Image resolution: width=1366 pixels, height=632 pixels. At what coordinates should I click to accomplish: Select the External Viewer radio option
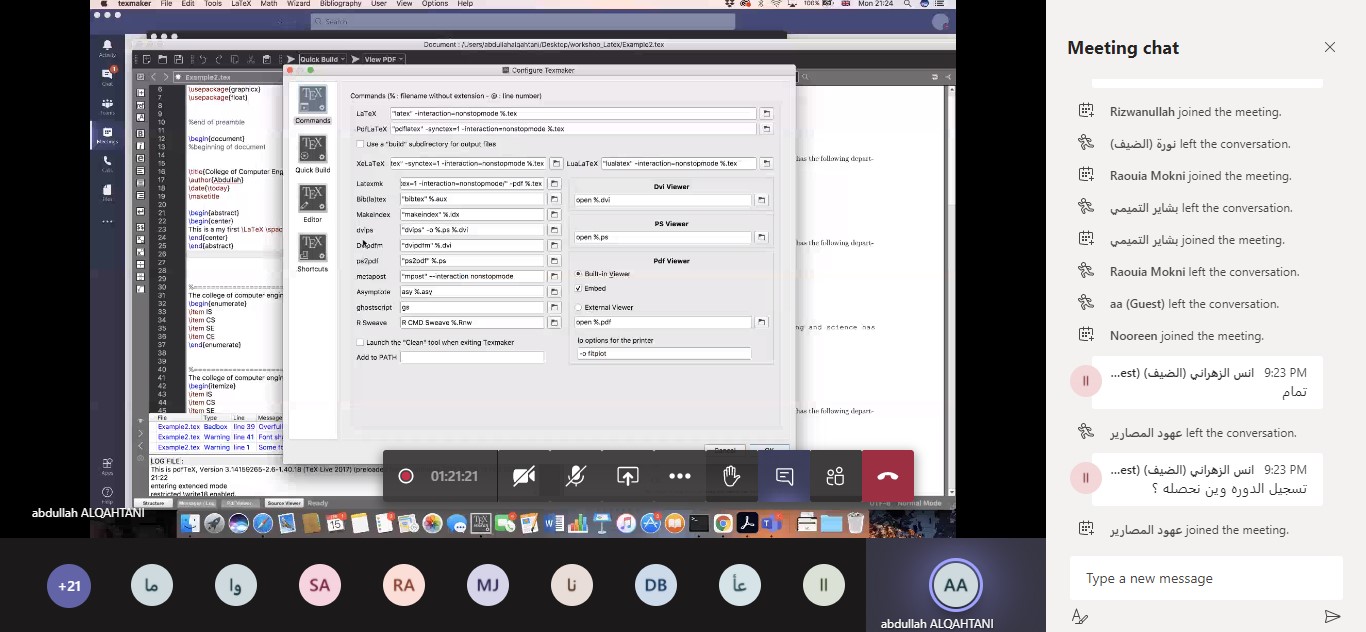579,307
